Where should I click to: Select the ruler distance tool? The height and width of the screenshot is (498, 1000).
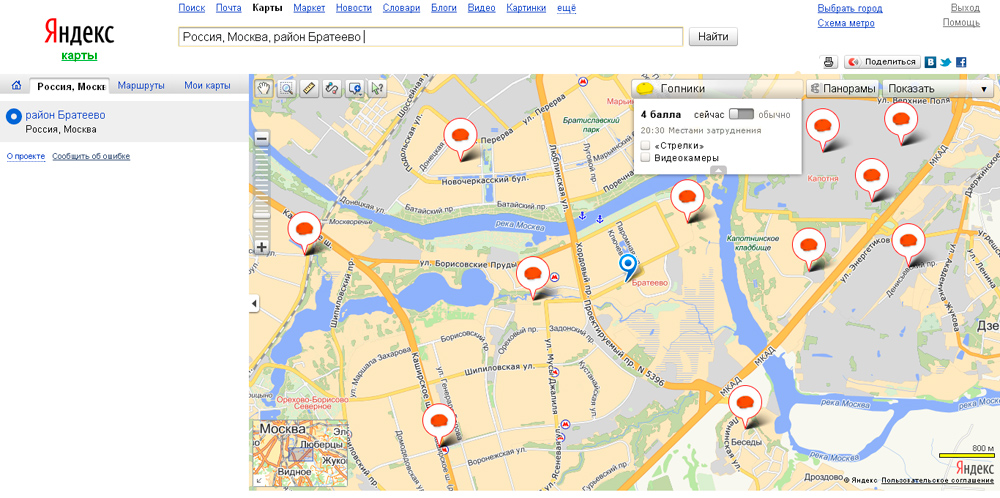tap(309, 88)
